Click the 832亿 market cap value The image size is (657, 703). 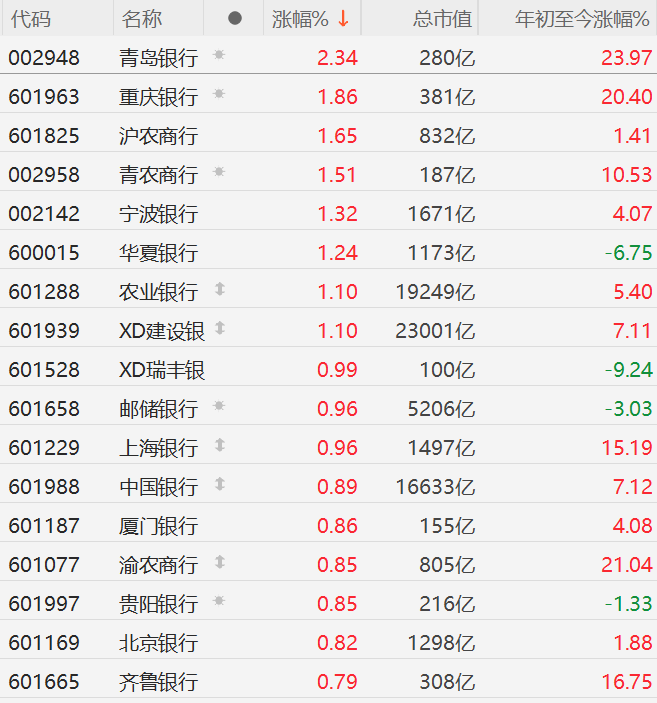pyautogui.click(x=447, y=136)
